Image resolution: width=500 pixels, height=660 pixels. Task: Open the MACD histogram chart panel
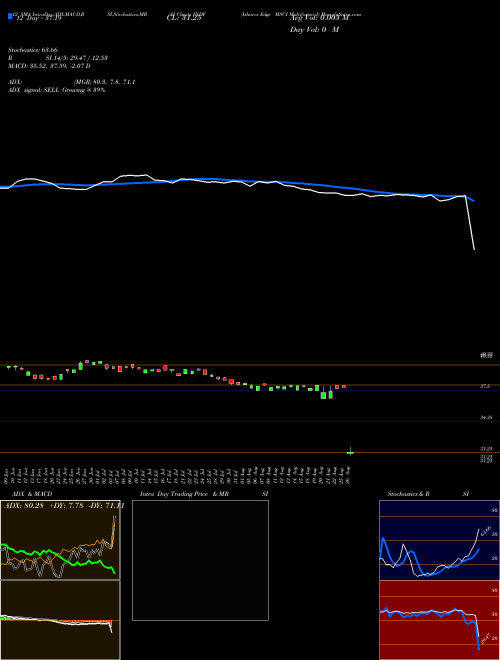coord(60,620)
